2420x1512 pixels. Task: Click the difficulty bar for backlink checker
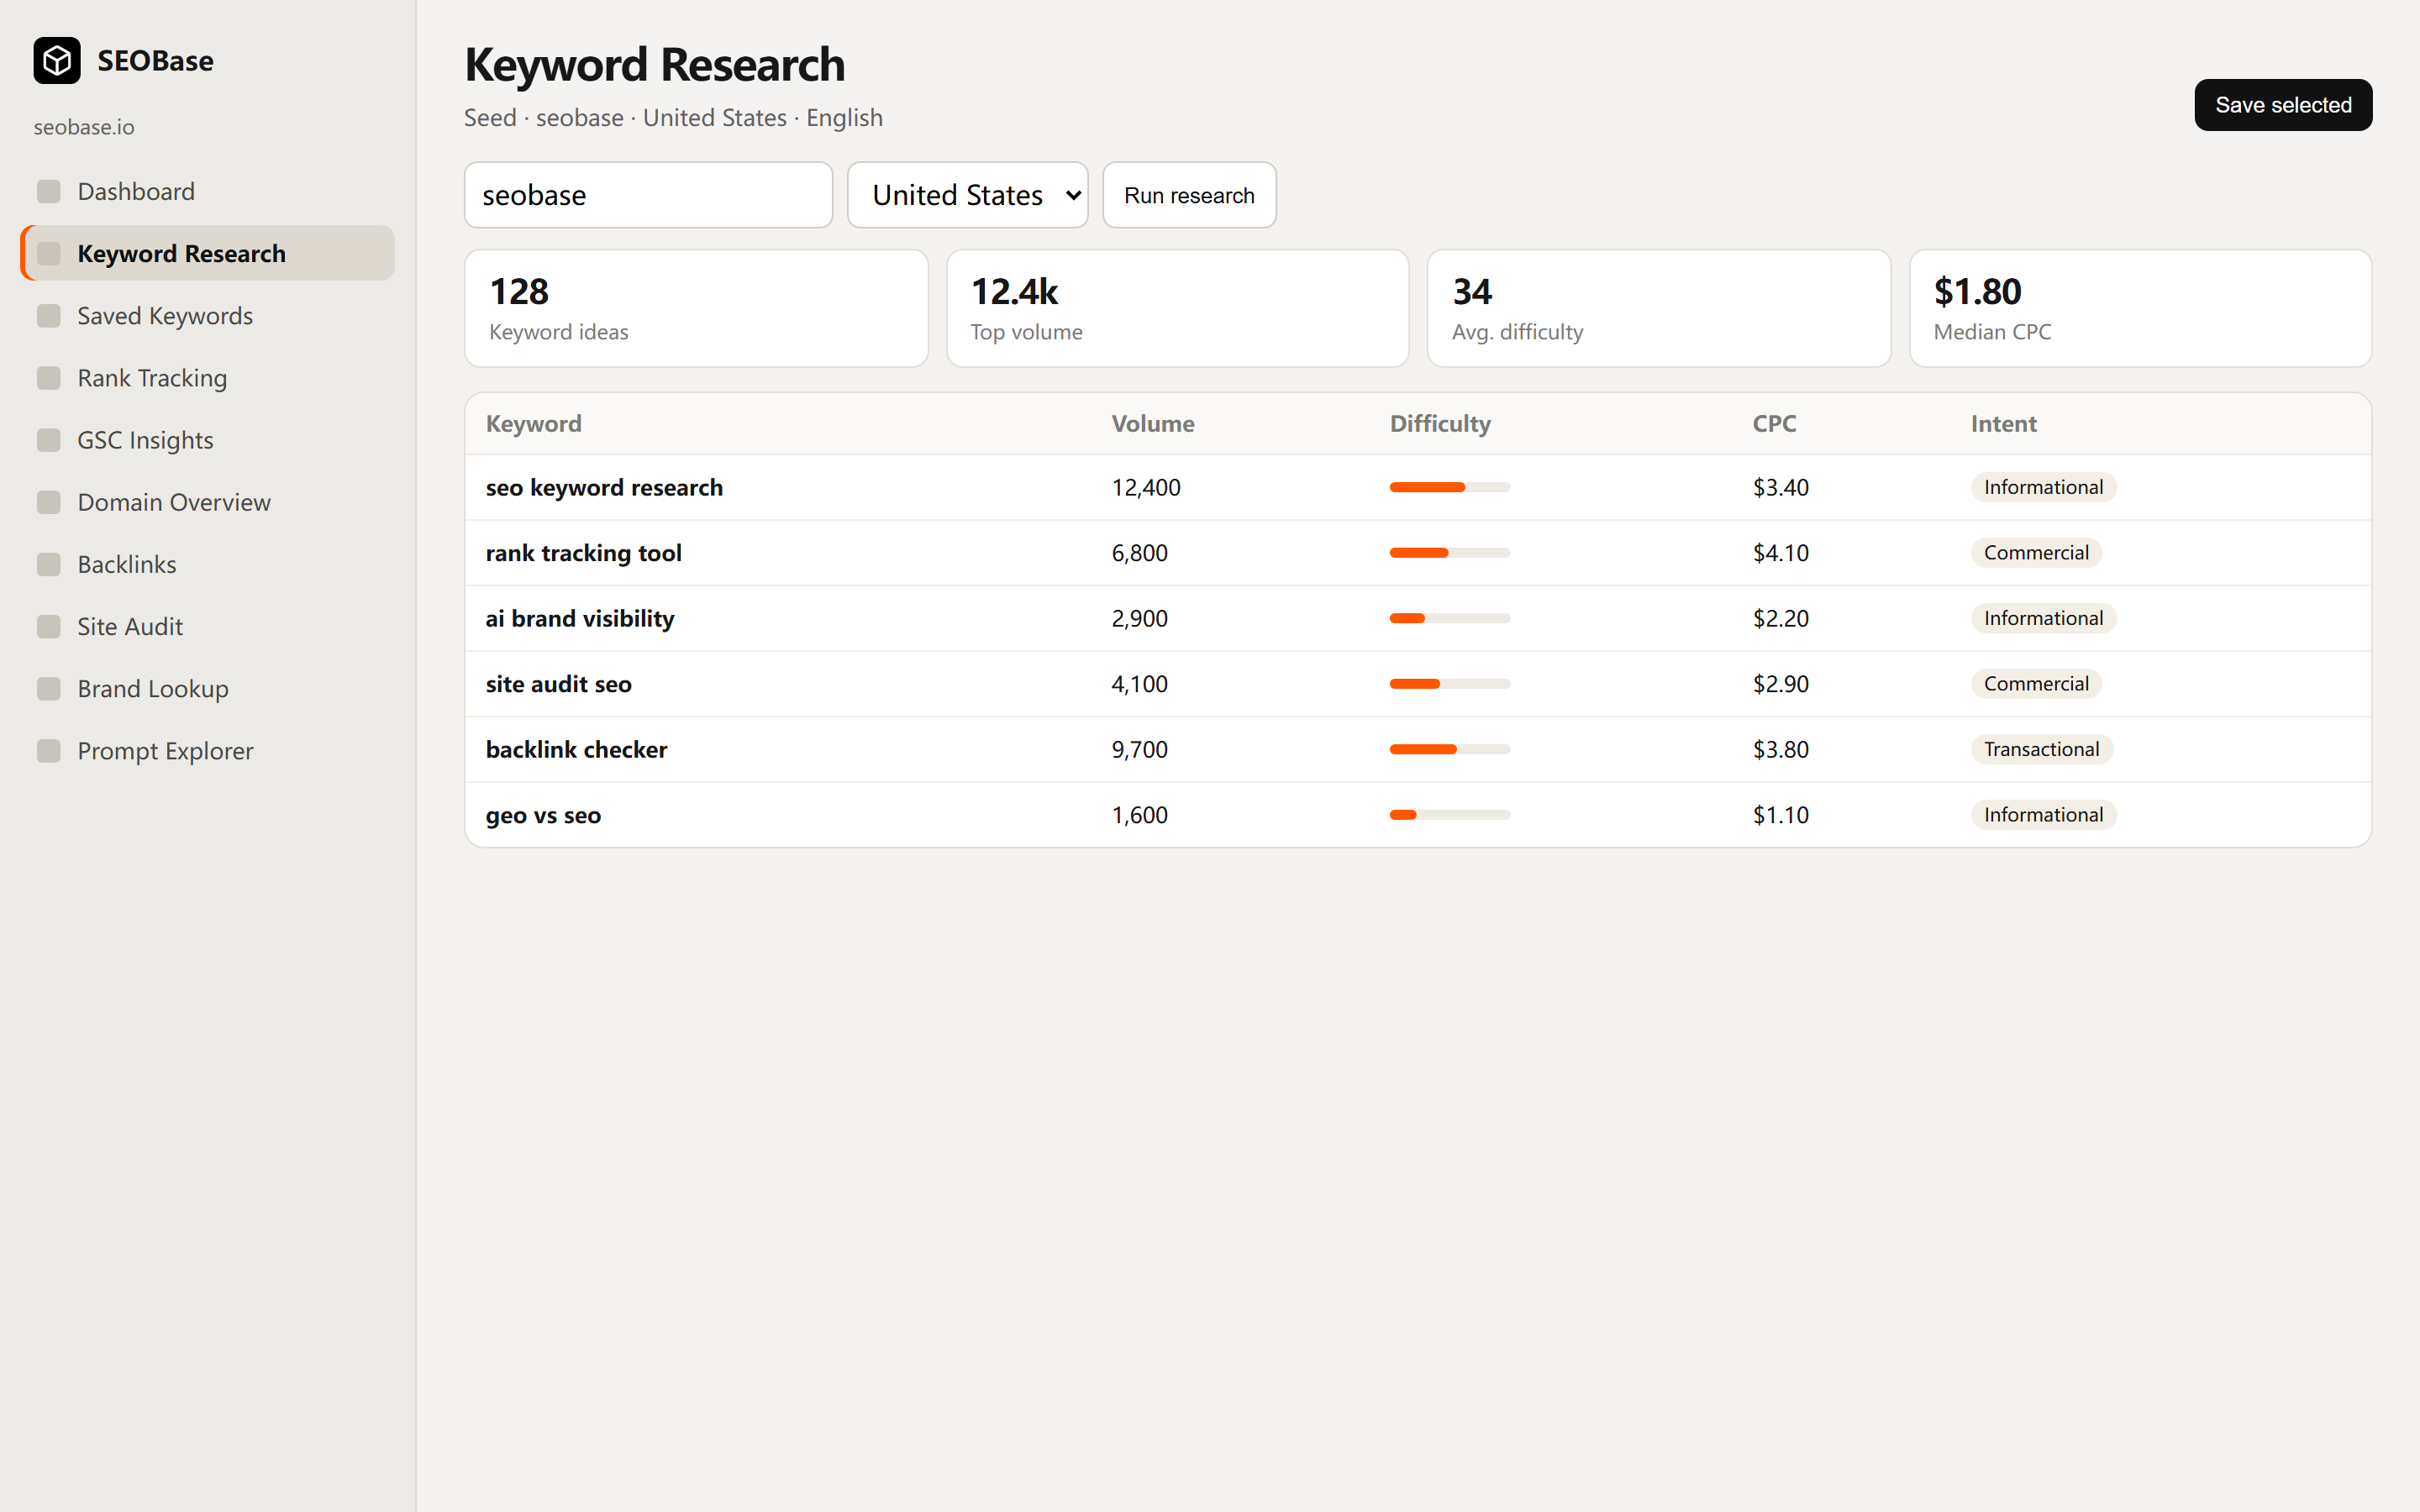pos(1449,749)
